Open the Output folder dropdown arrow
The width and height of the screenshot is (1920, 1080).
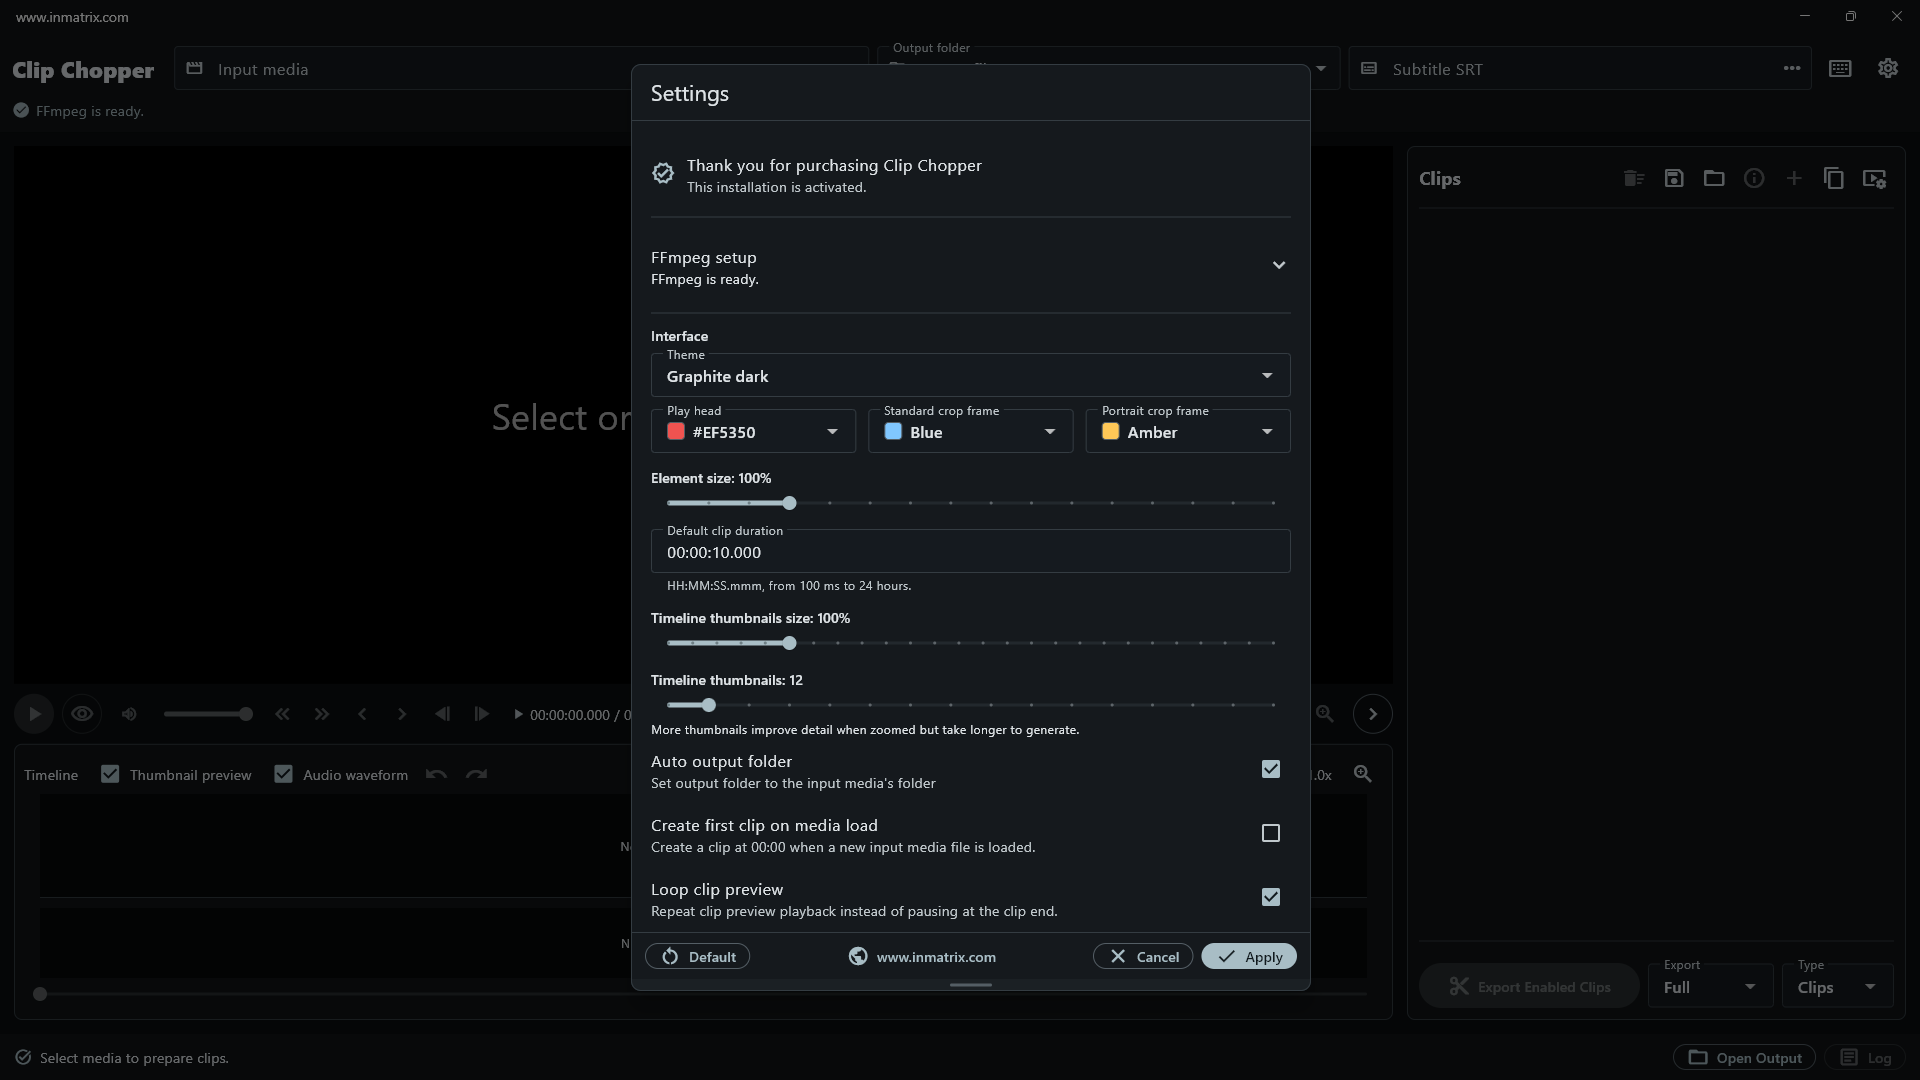coord(1321,69)
